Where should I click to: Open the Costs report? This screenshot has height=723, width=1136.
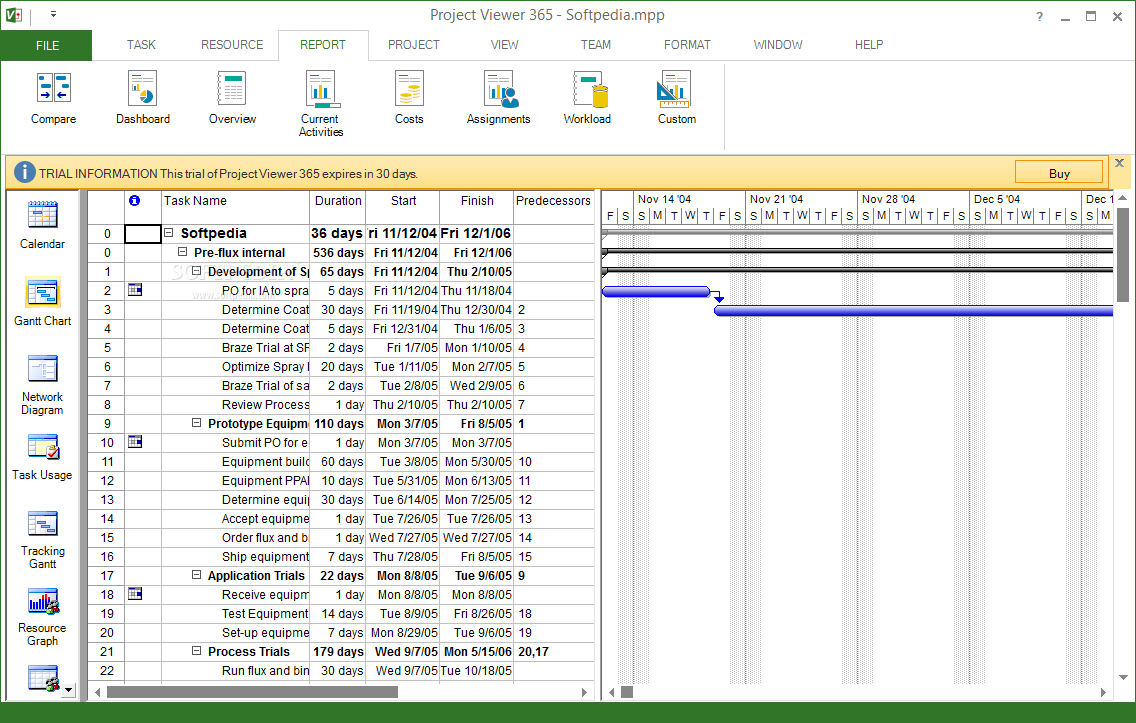tap(409, 98)
